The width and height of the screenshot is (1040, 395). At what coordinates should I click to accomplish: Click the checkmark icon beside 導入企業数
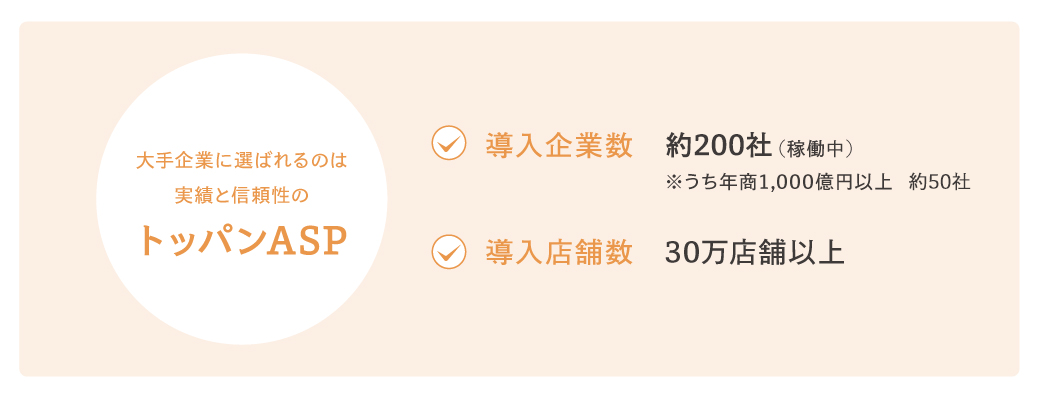pos(449,143)
